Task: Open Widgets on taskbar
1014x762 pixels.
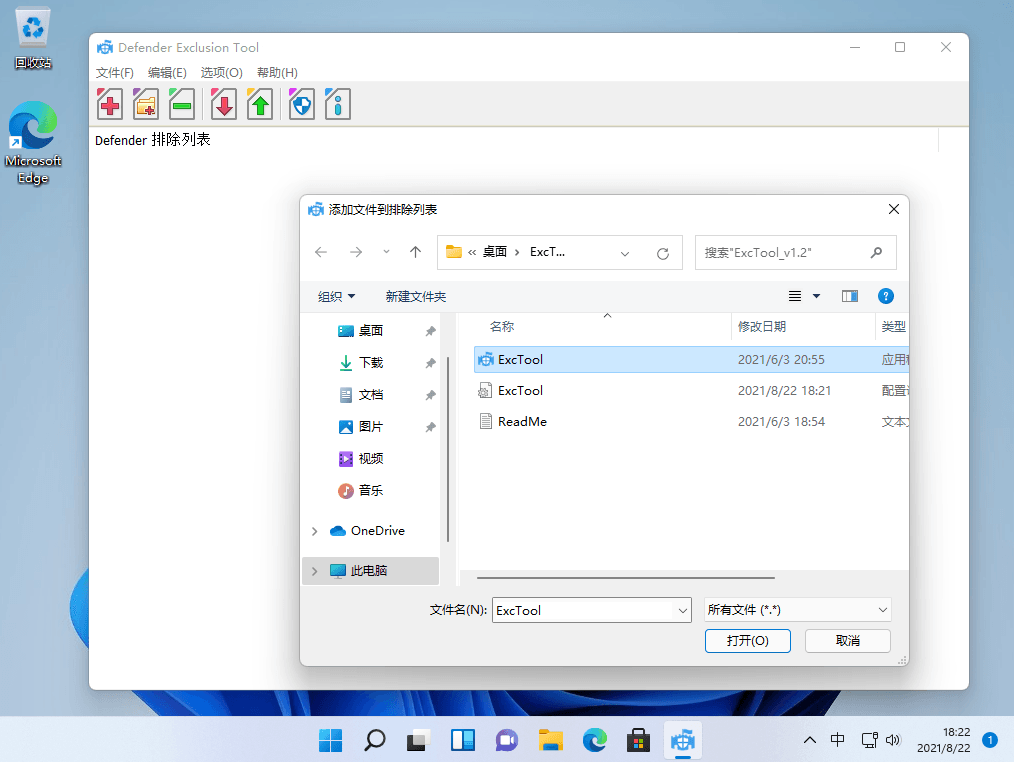Action: point(462,740)
